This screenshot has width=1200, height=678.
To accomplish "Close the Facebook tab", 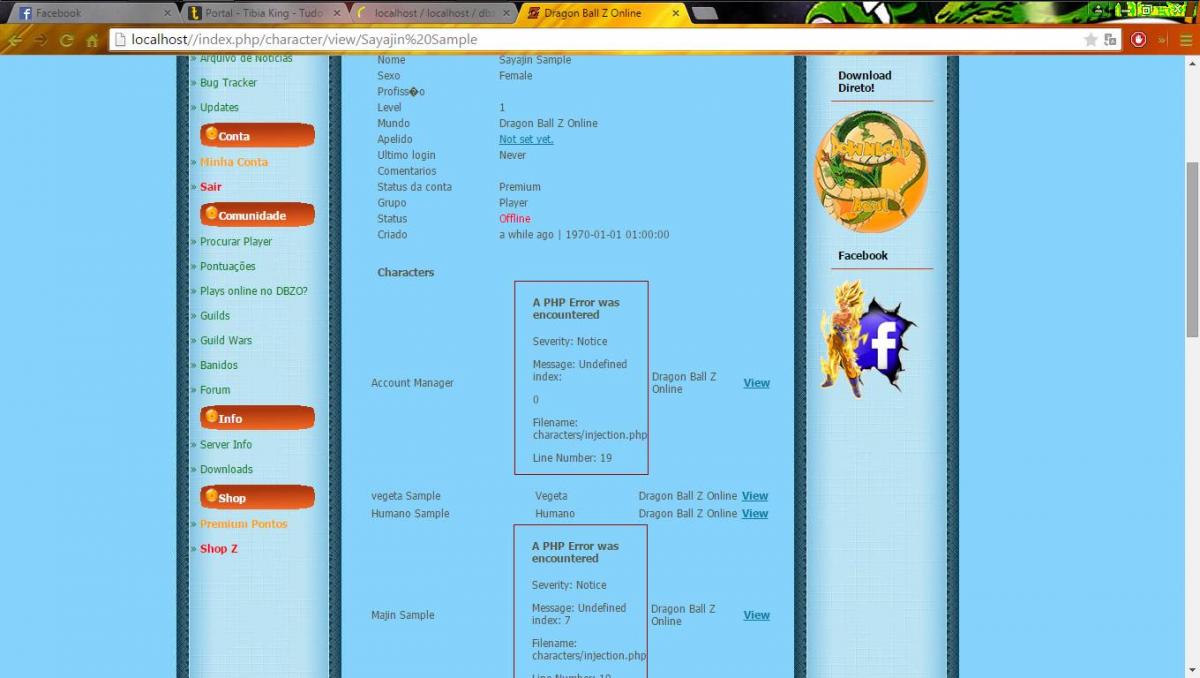I will [x=167, y=14].
